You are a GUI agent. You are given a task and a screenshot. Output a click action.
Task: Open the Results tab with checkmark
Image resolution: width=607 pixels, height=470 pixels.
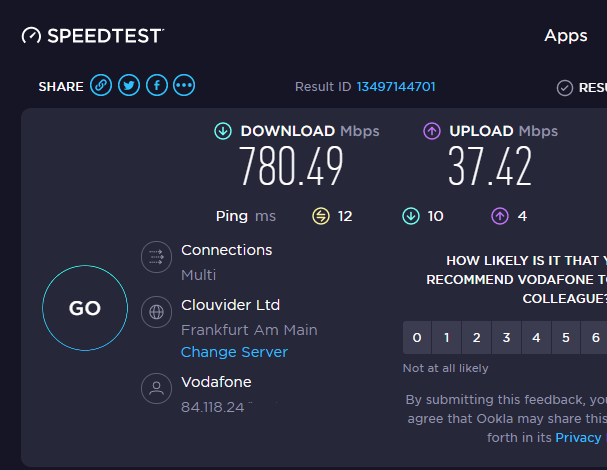coord(581,88)
